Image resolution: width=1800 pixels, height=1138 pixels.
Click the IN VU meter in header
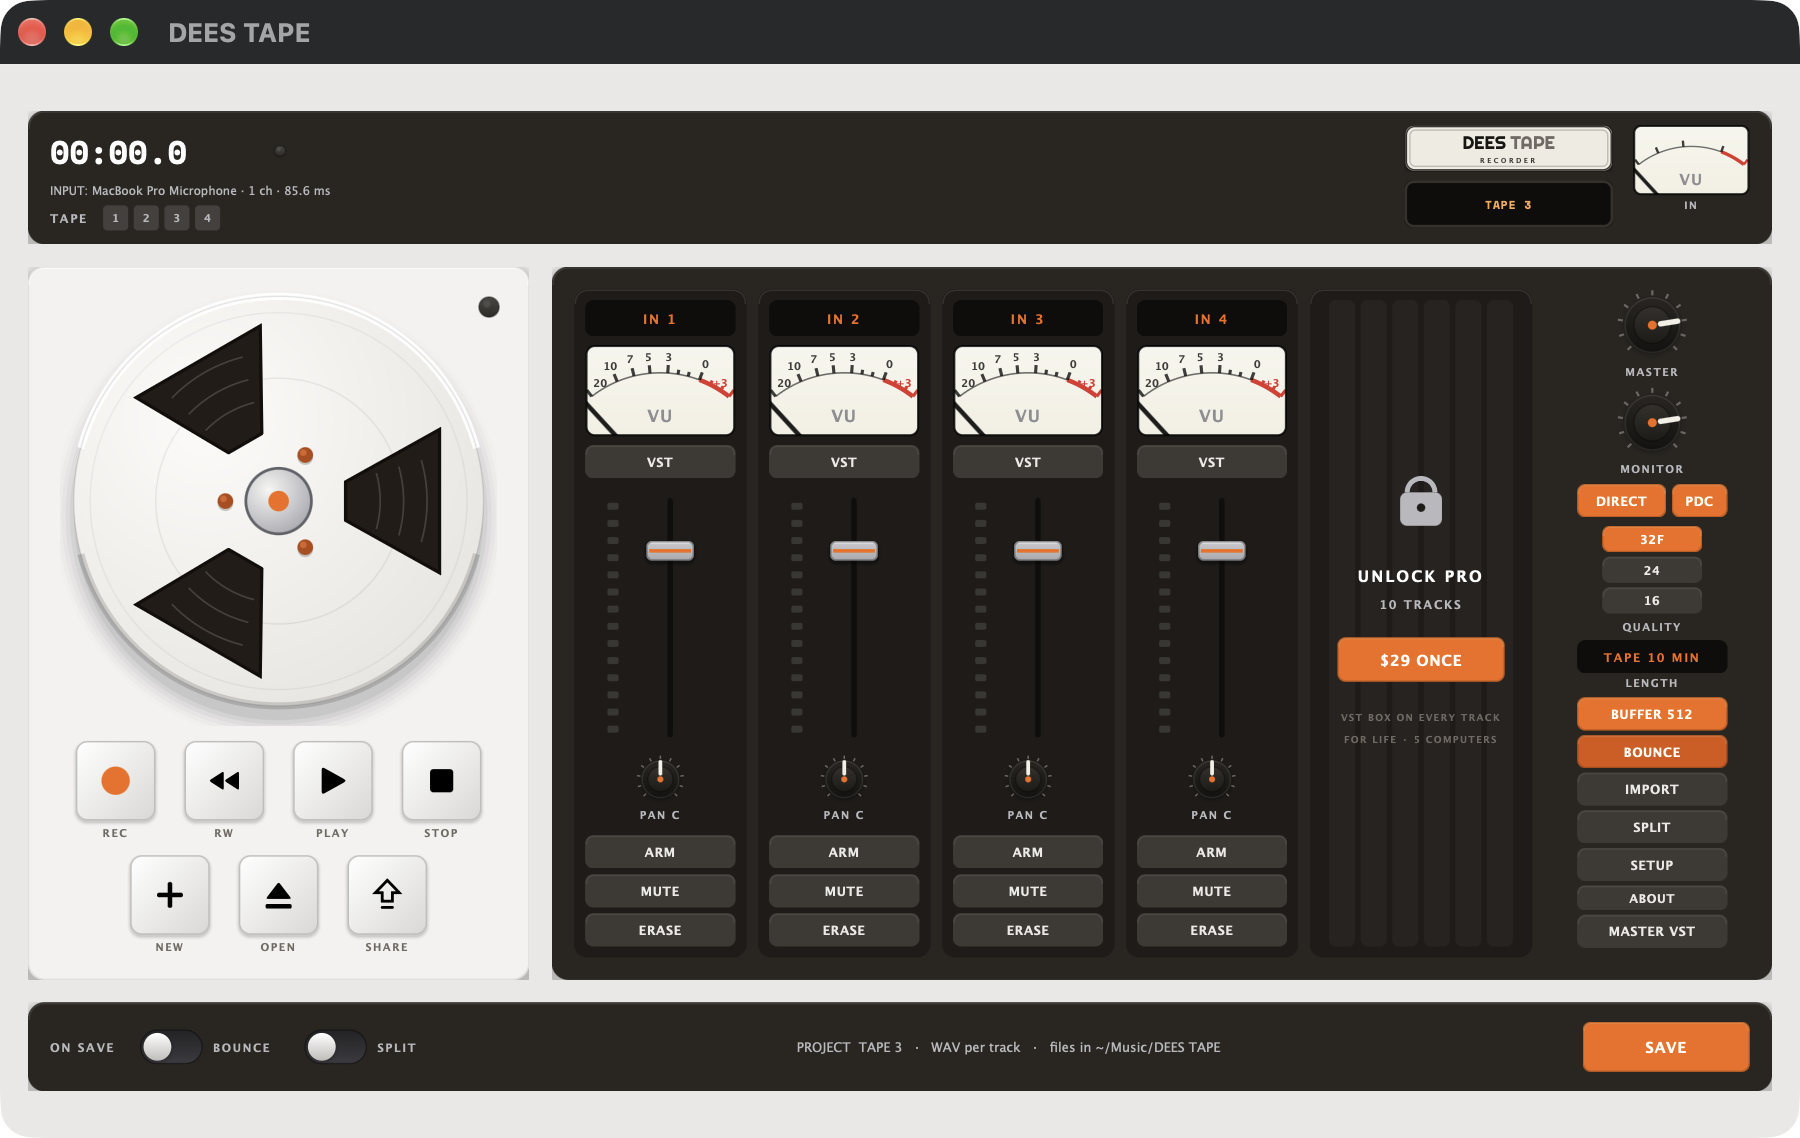1691,160
